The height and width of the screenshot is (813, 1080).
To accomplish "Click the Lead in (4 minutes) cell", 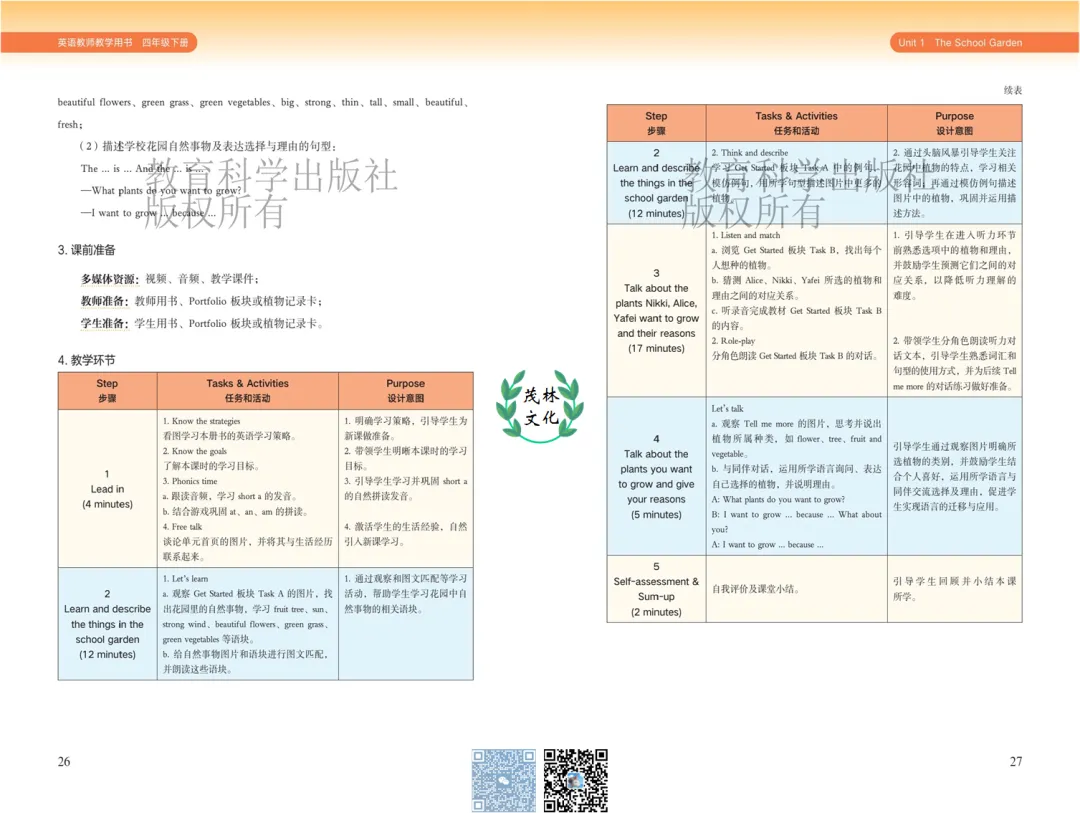I will pos(107,488).
